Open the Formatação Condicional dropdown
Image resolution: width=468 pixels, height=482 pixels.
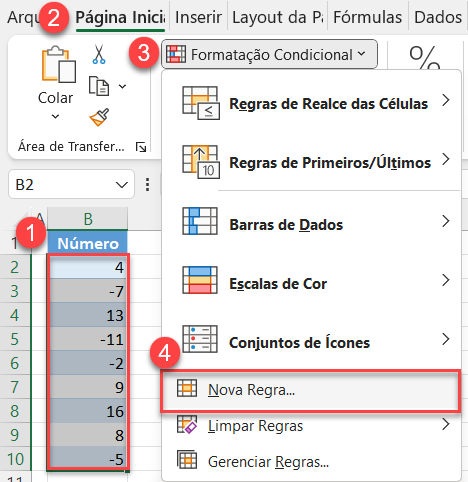[269, 54]
